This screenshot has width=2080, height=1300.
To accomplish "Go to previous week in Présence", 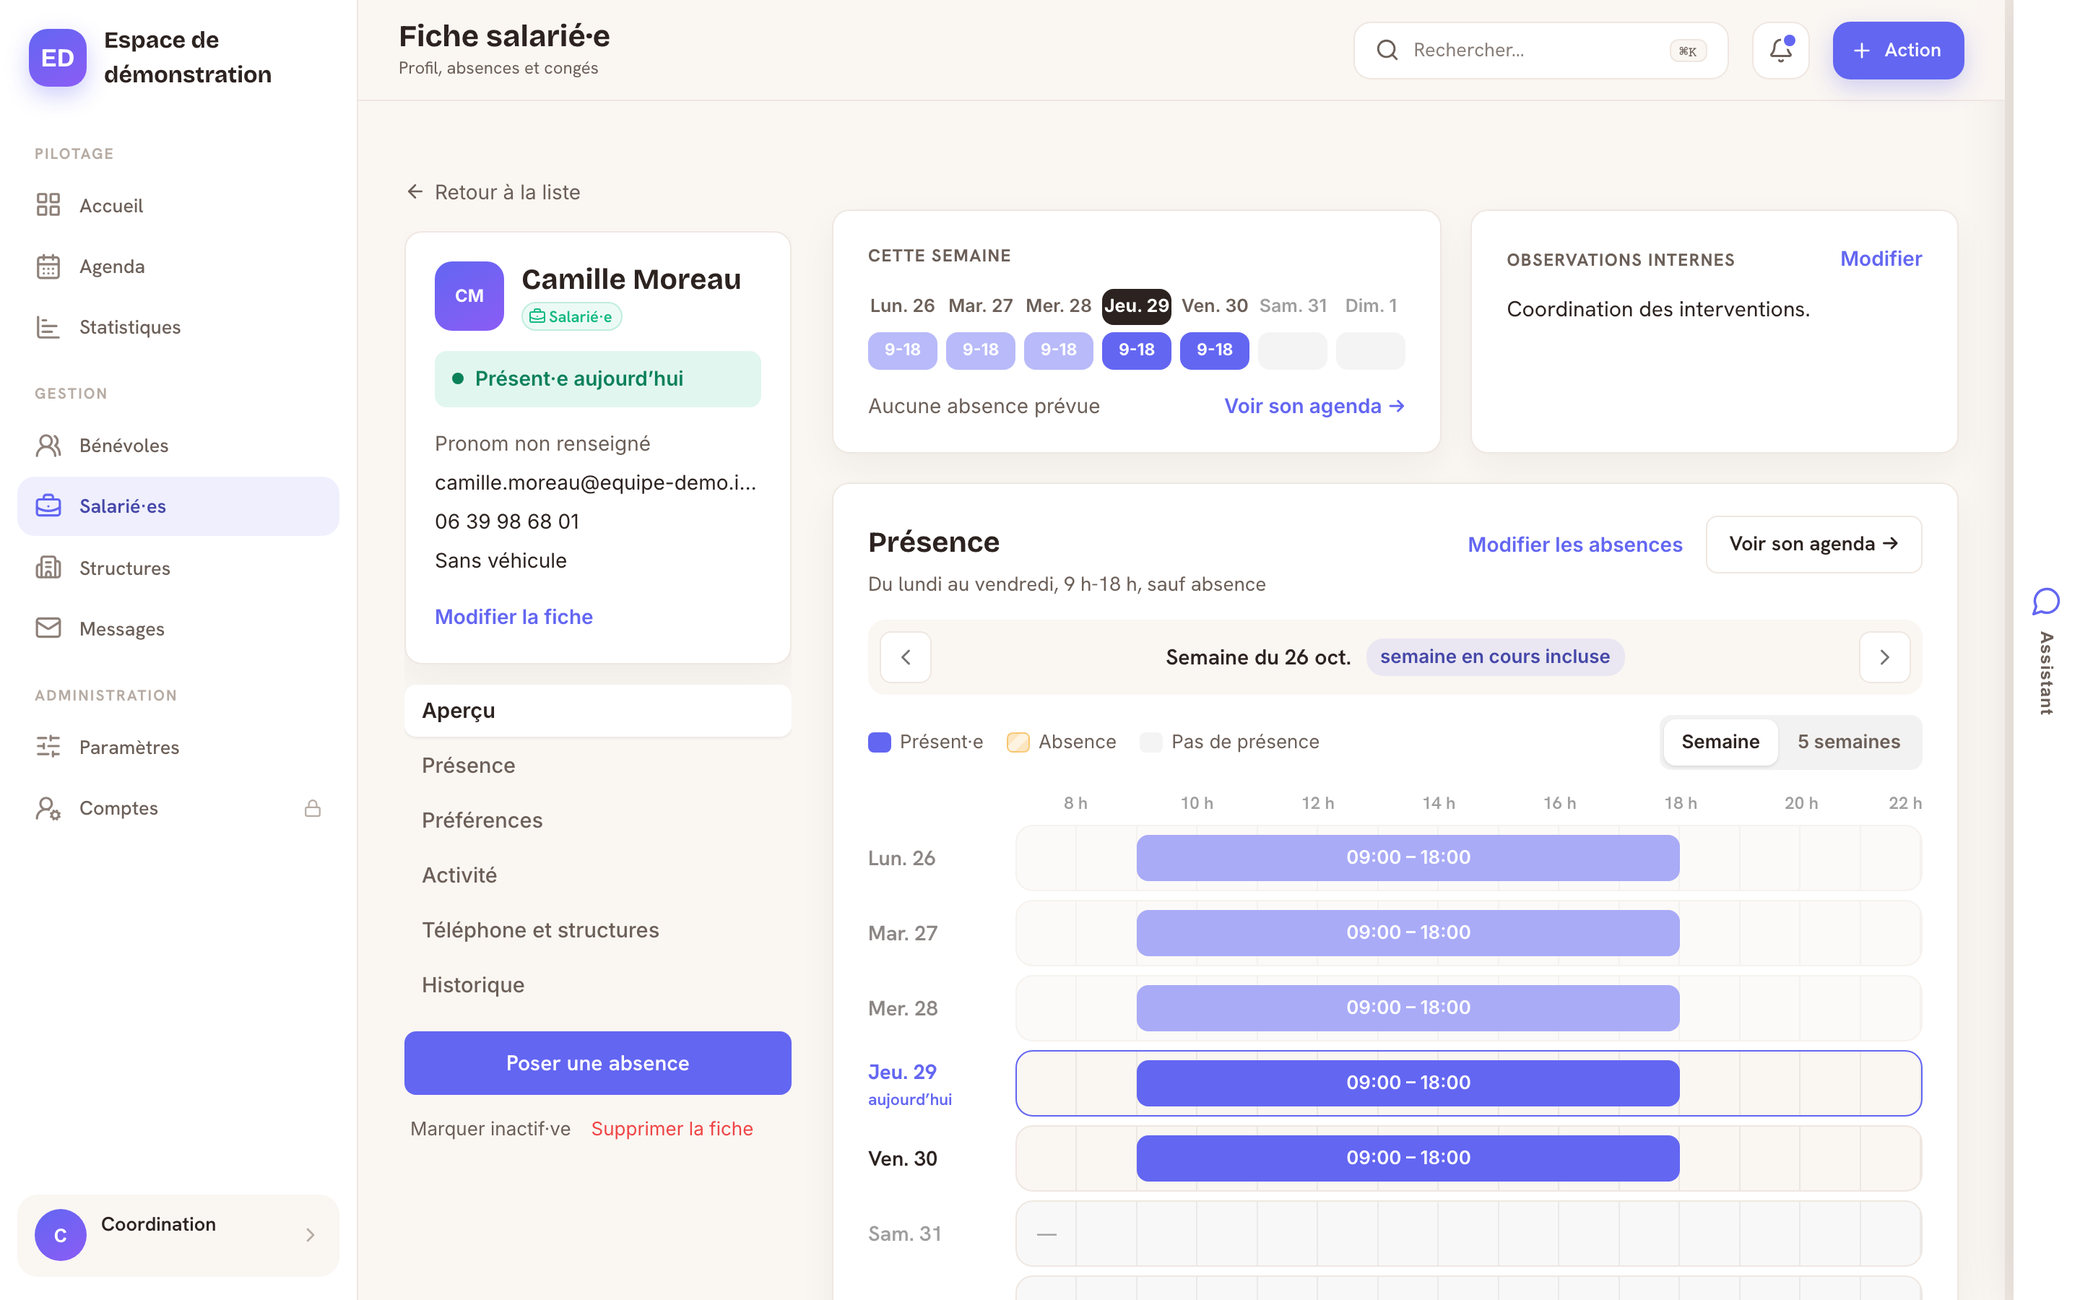I will pyautogui.click(x=906, y=657).
